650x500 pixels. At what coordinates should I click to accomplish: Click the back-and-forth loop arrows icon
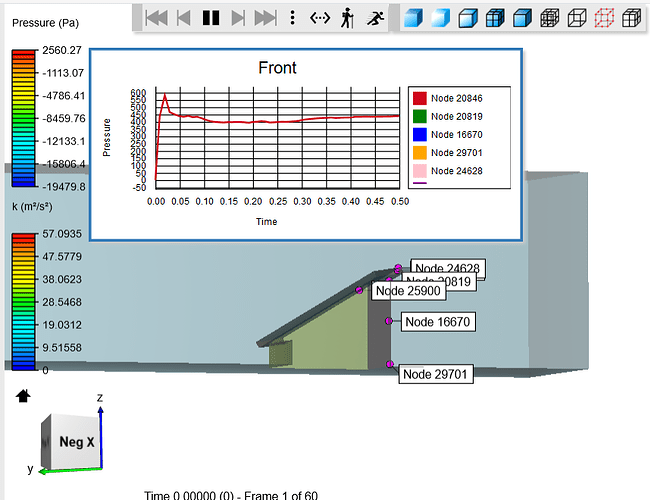pos(319,17)
